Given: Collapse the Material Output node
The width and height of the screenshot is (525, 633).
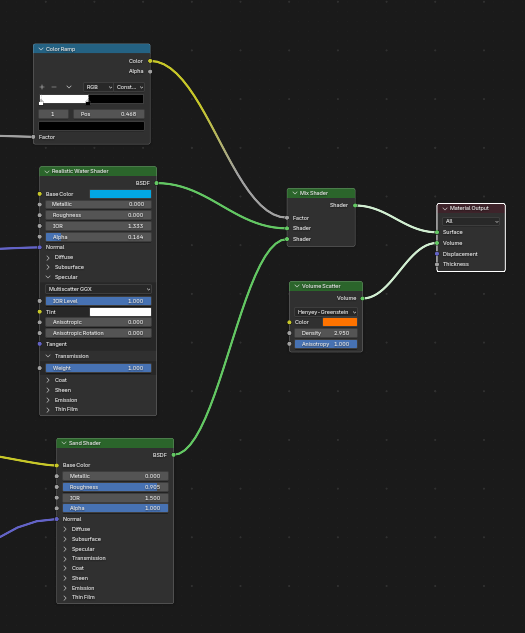Looking at the screenshot, I should [x=445, y=208].
